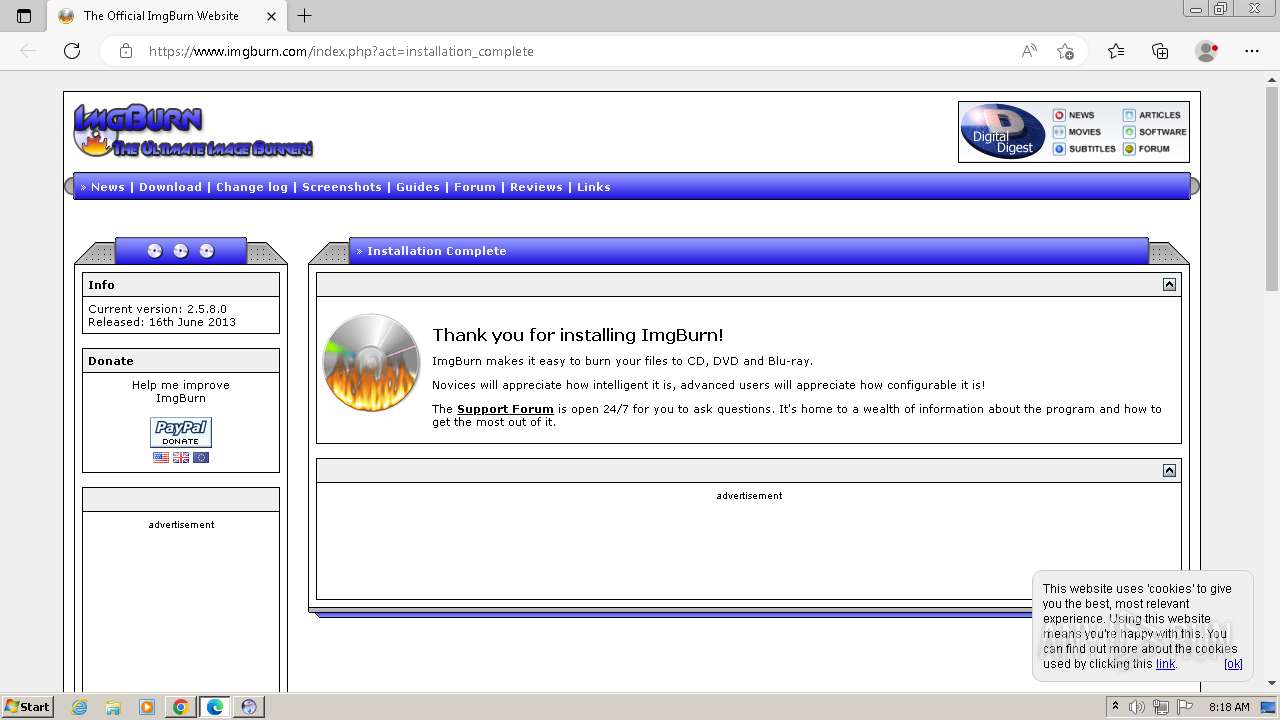
Task: Open the Windows Start menu
Action: (x=27, y=706)
